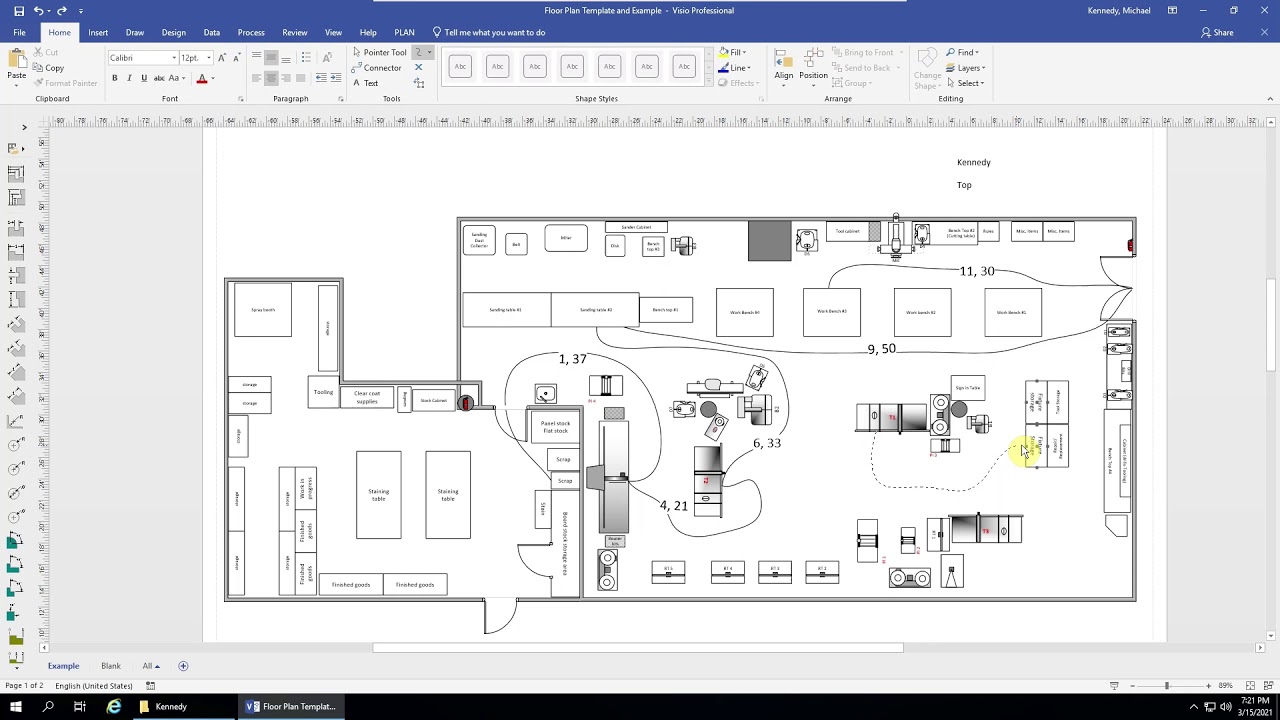Collapse the ribbon
This screenshot has height=720, width=1280.
(1270, 99)
